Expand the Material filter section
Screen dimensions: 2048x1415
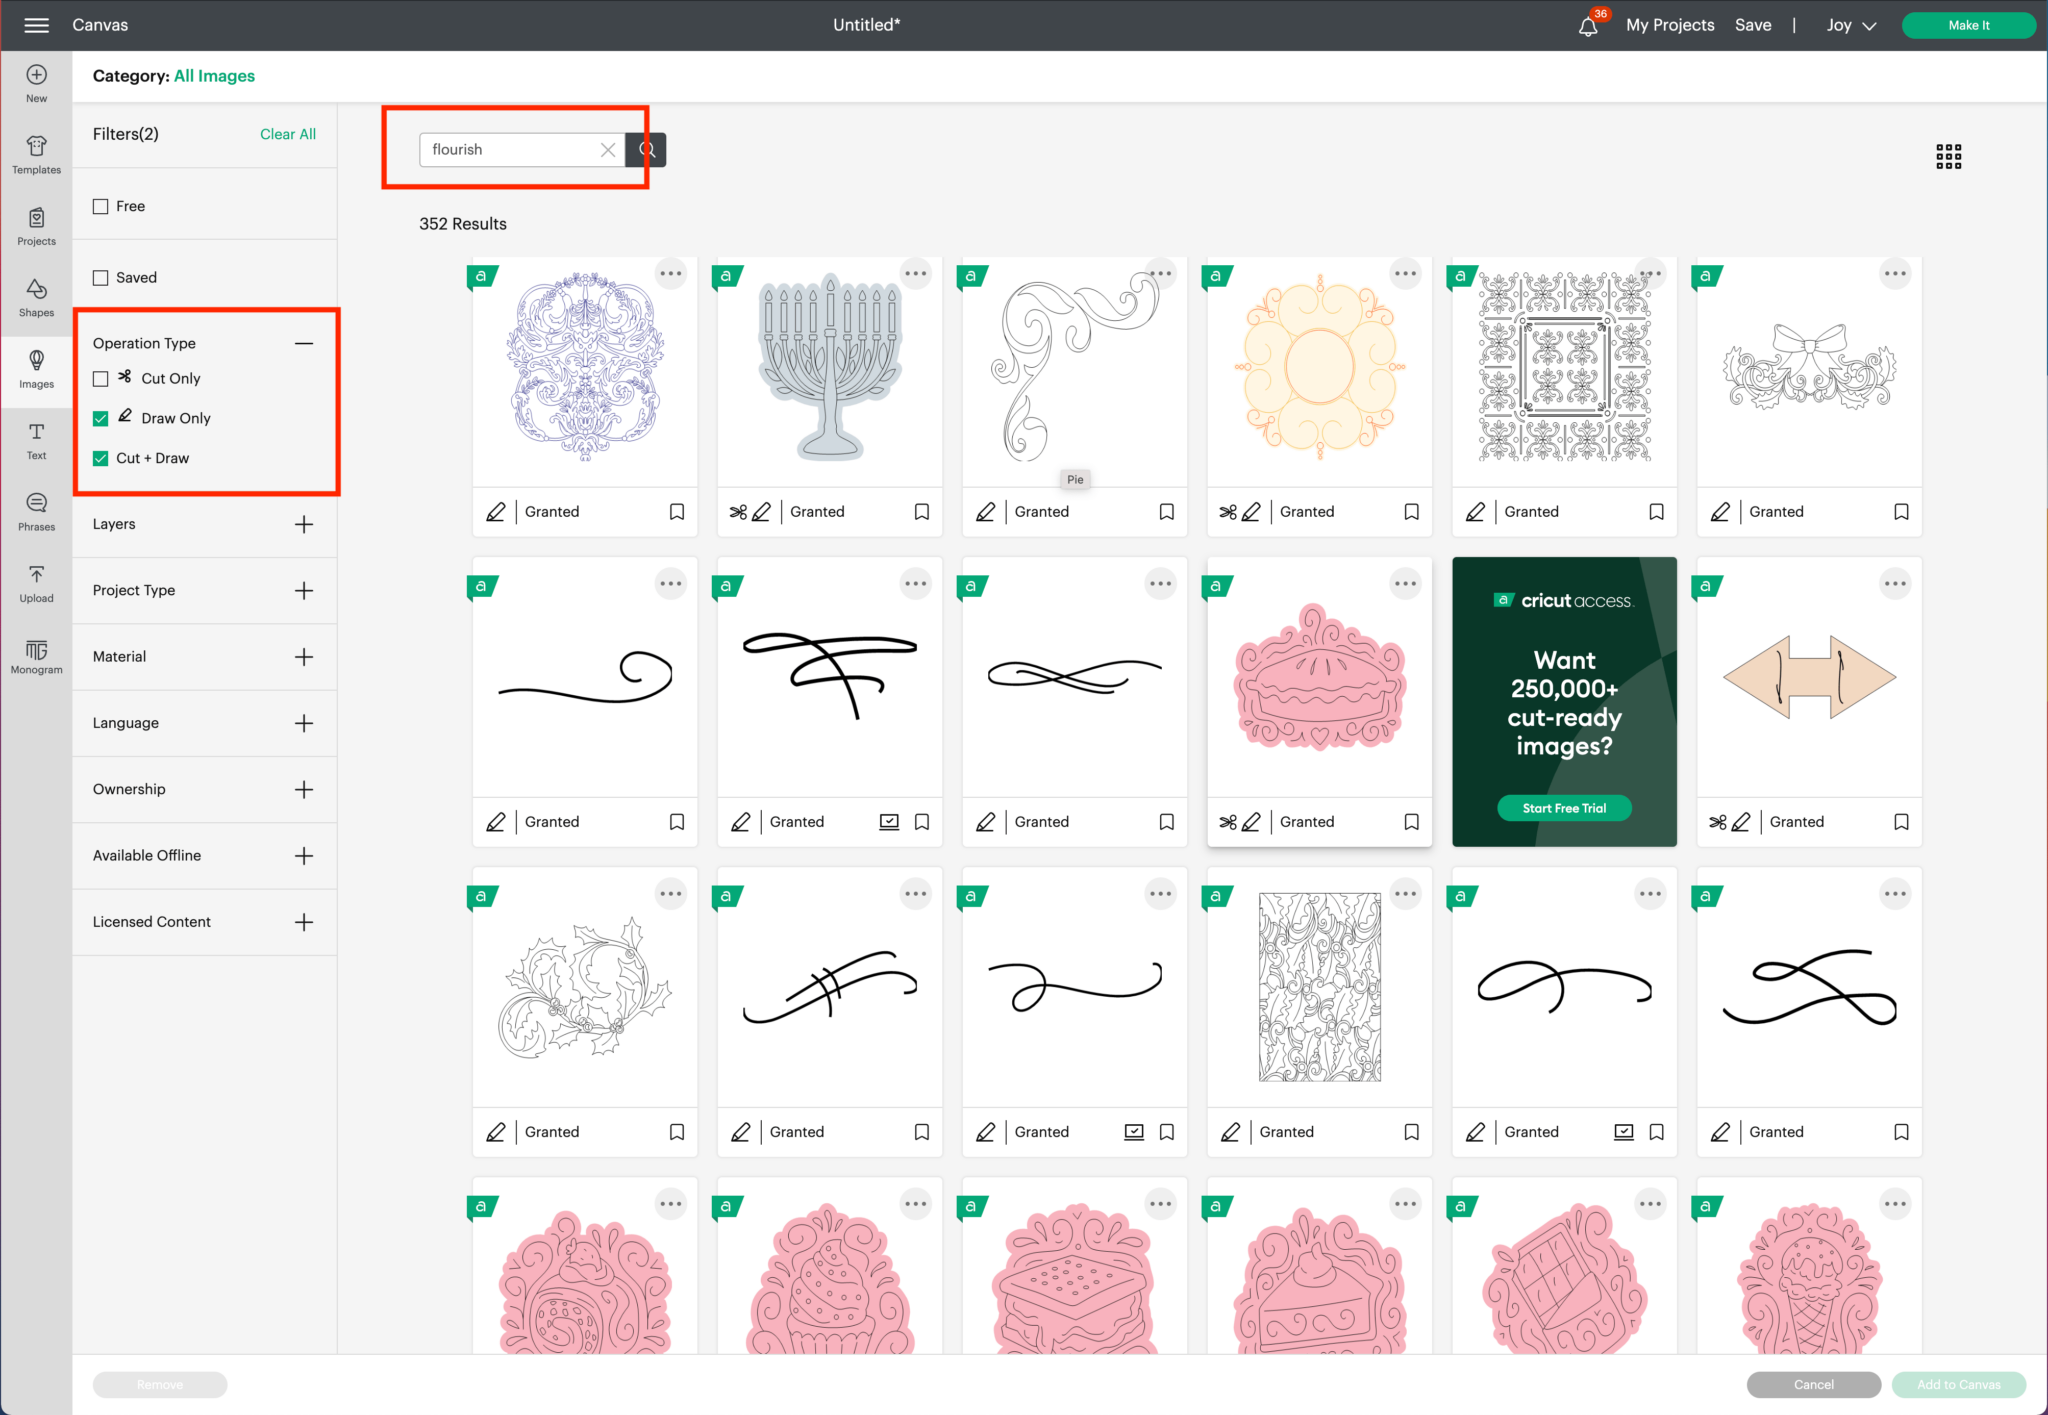[304, 657]
